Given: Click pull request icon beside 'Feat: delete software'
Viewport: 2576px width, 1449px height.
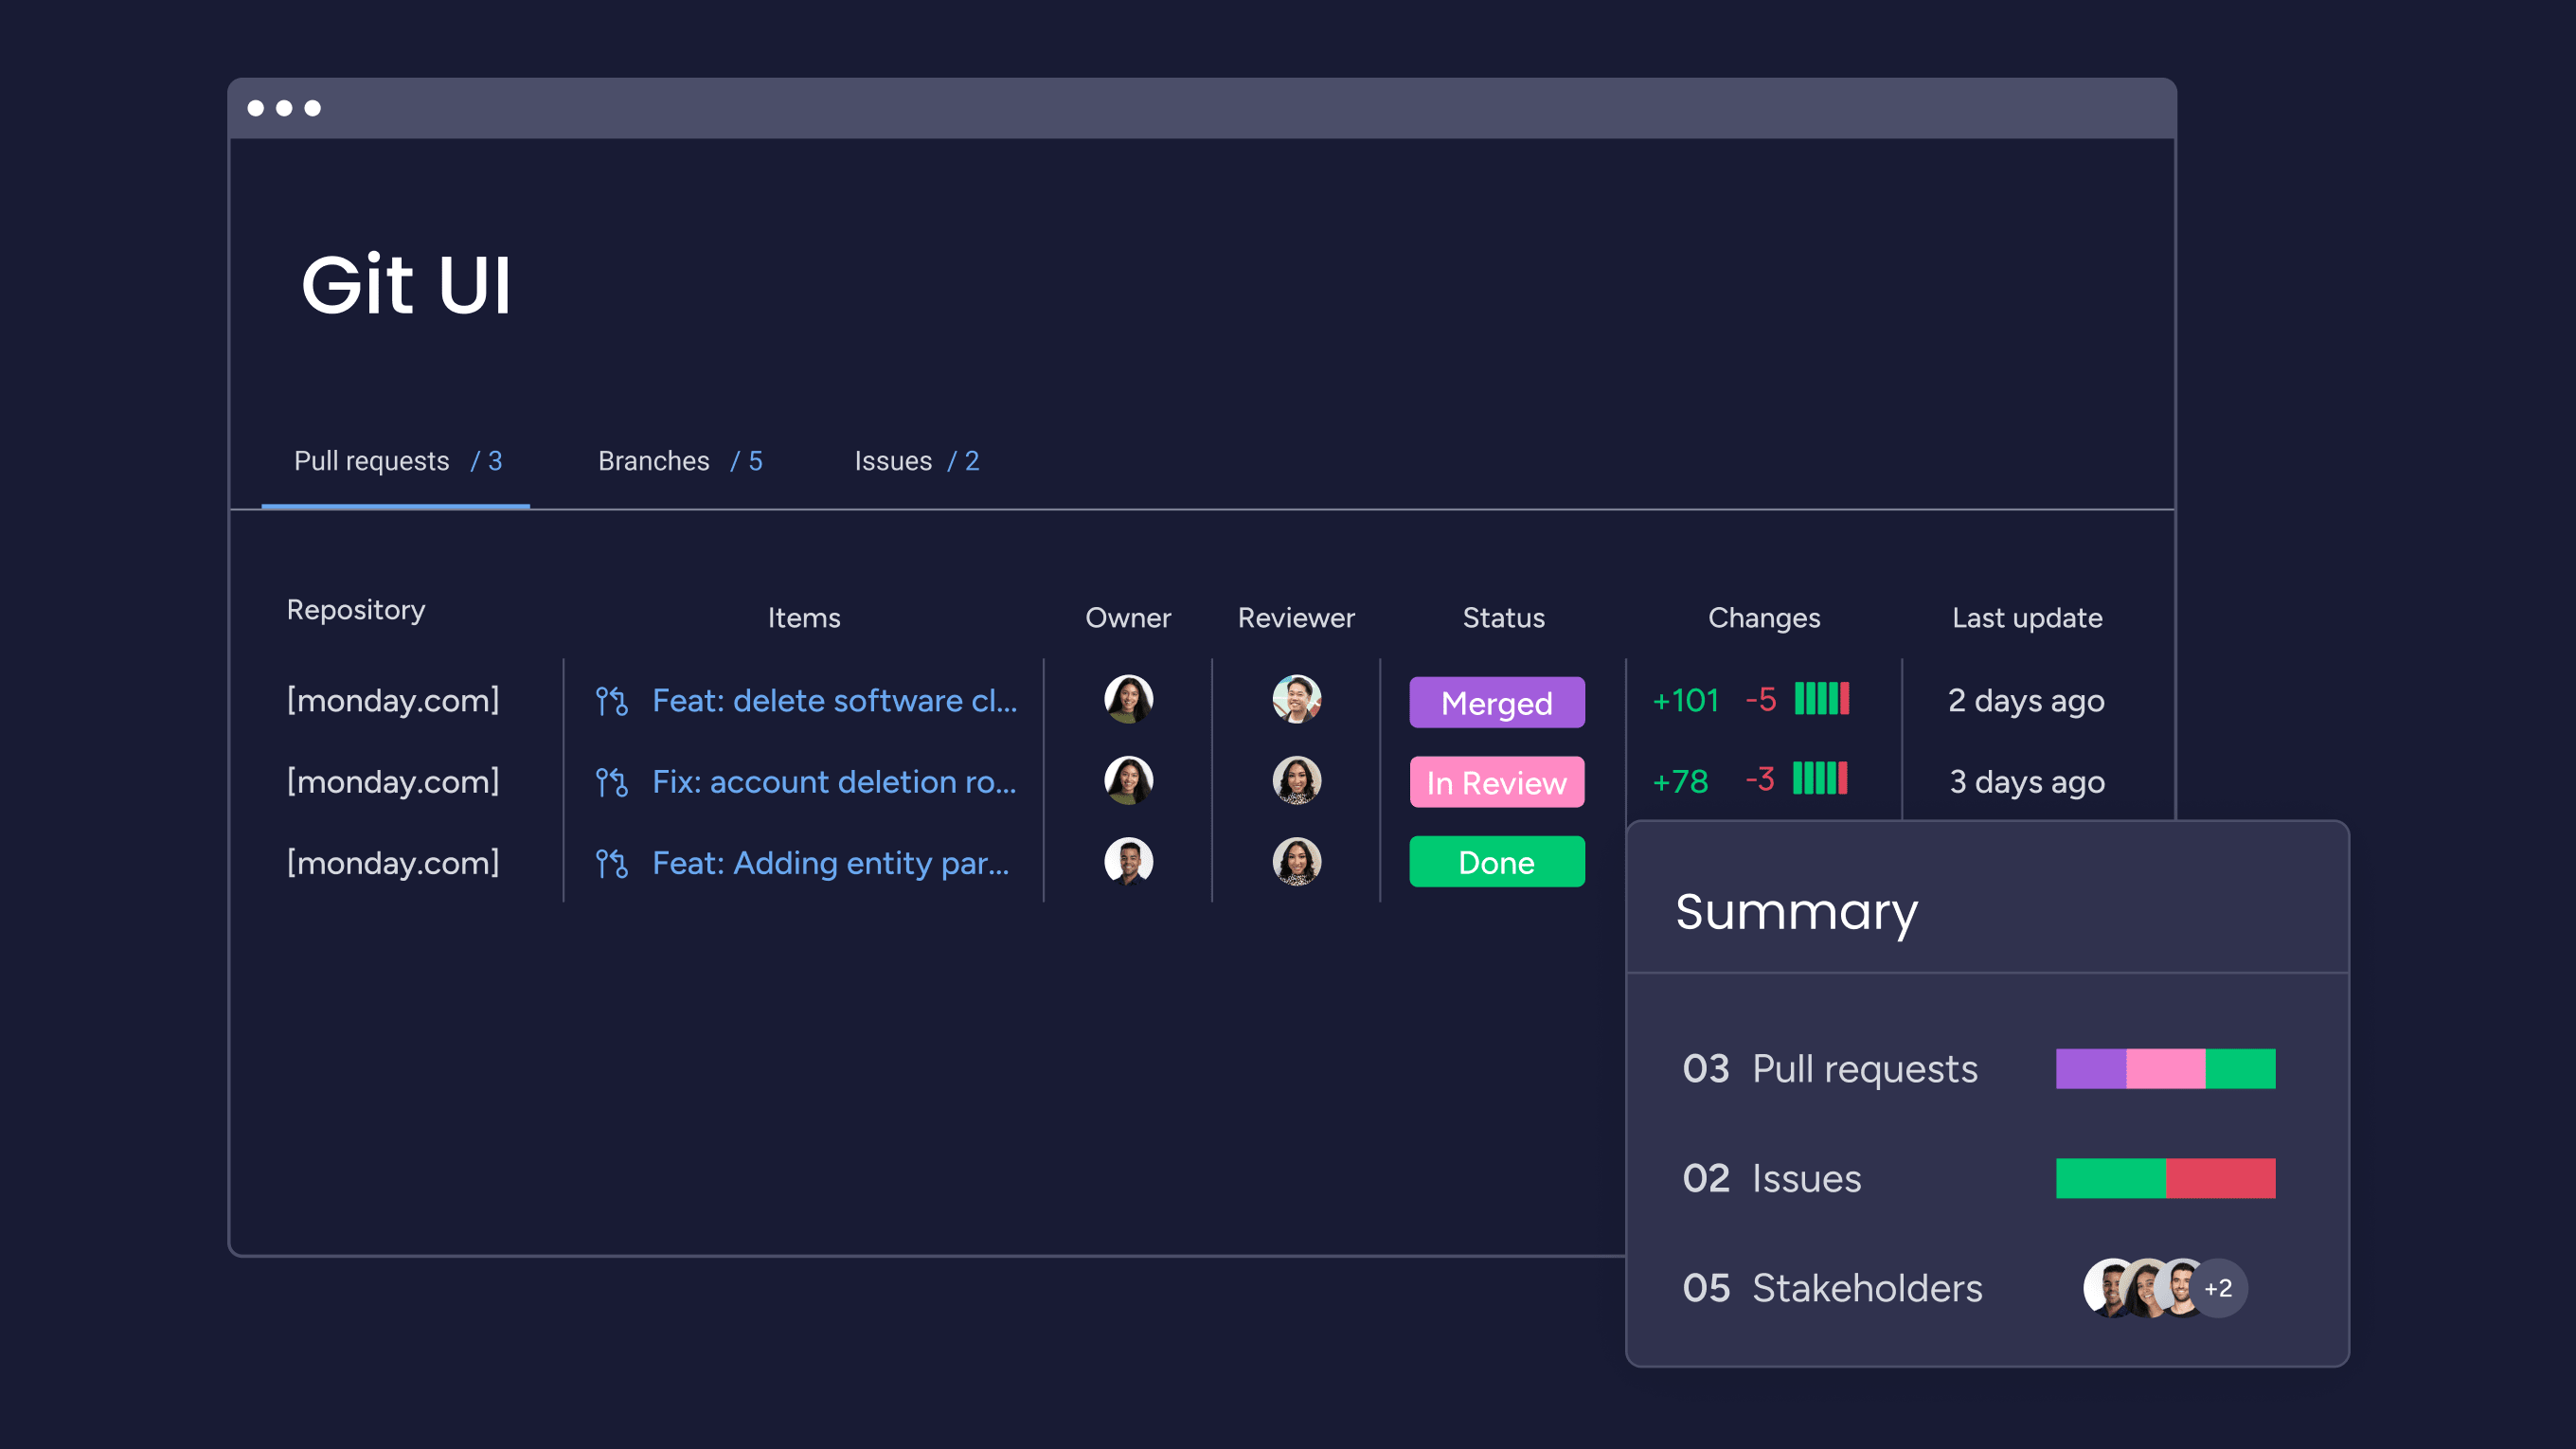Looking at the screenshot, I should point(612,701).
